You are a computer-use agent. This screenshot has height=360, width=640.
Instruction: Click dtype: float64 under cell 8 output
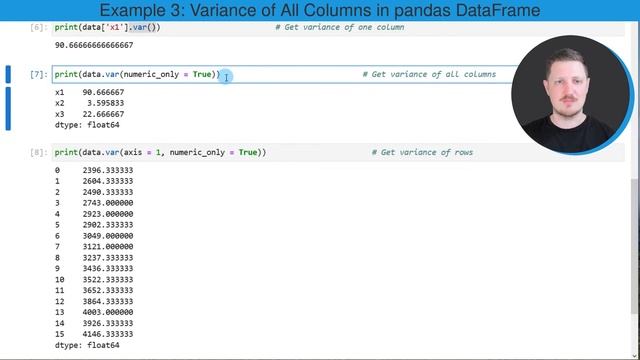point(87,345)
